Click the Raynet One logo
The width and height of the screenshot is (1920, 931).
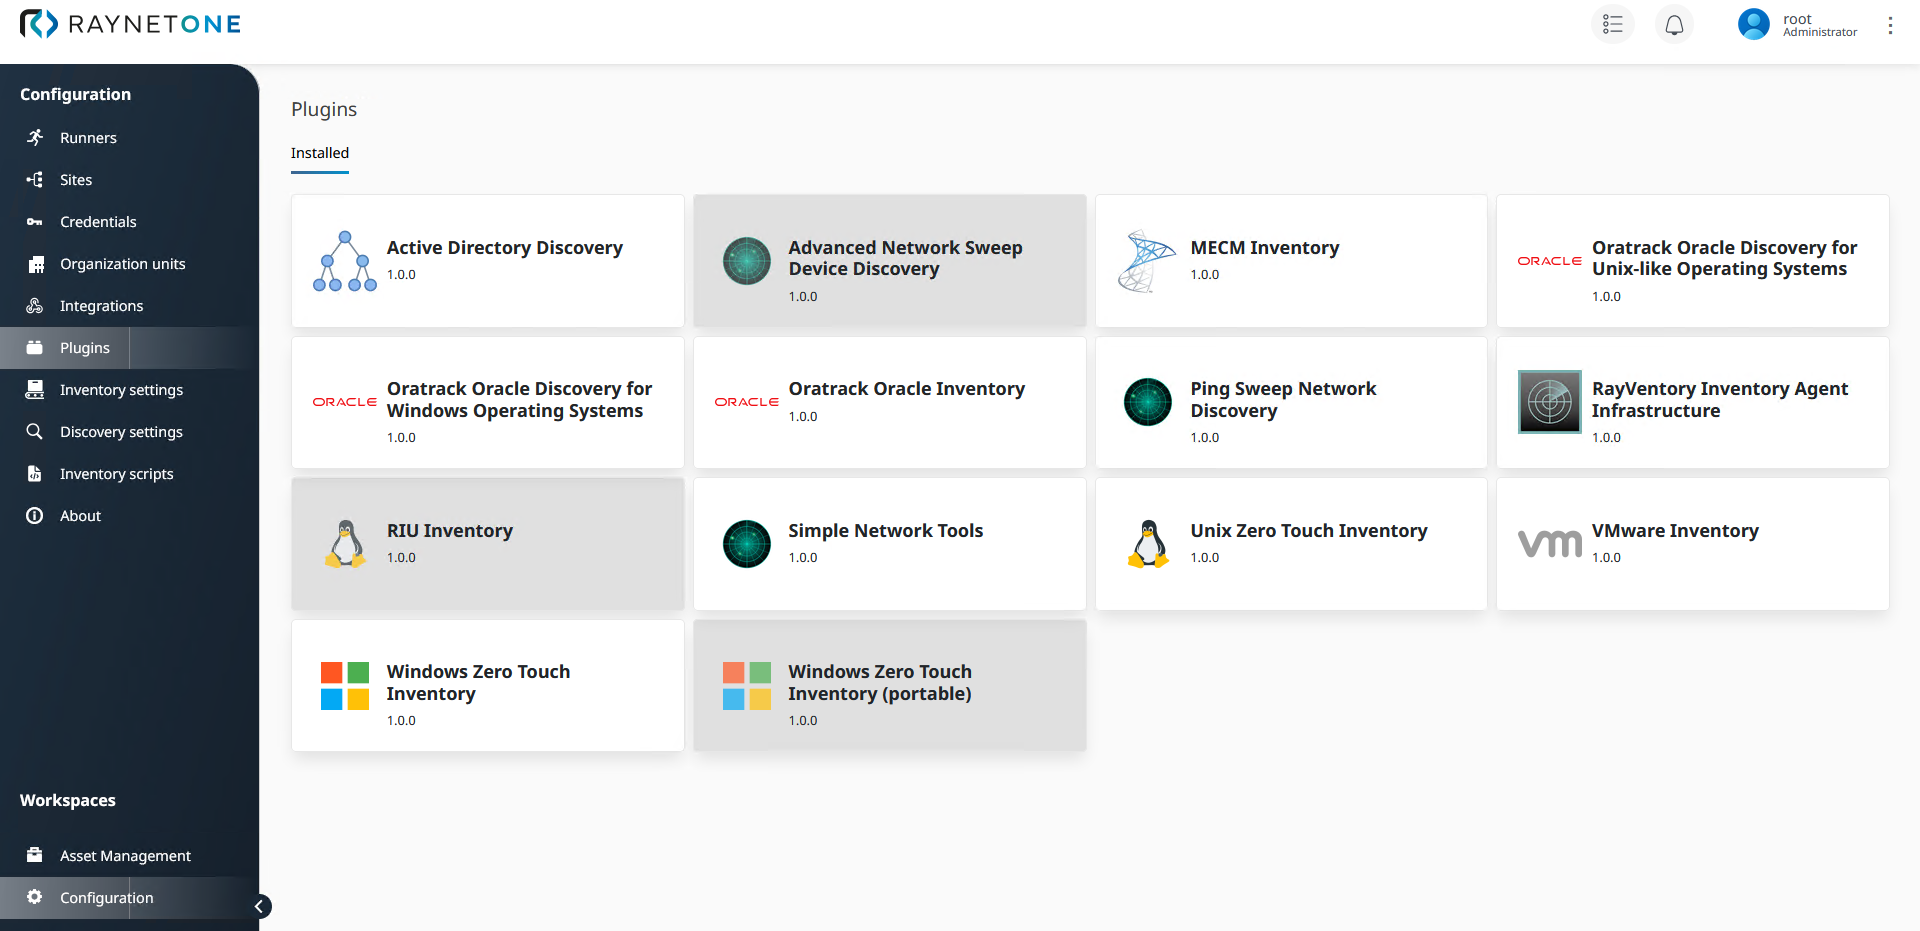point(130,24)
